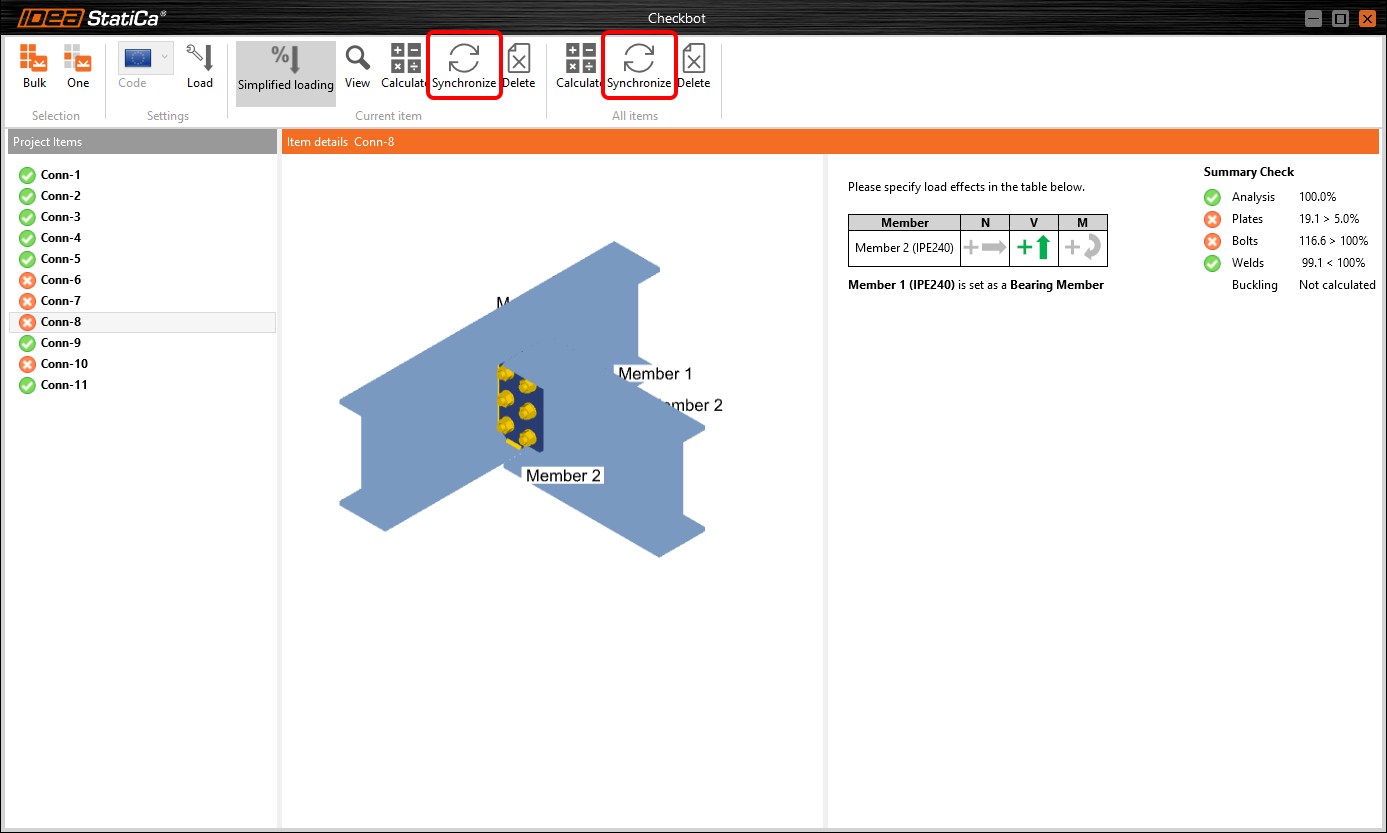
Task: Delete all items
Action: coord(694,66)
